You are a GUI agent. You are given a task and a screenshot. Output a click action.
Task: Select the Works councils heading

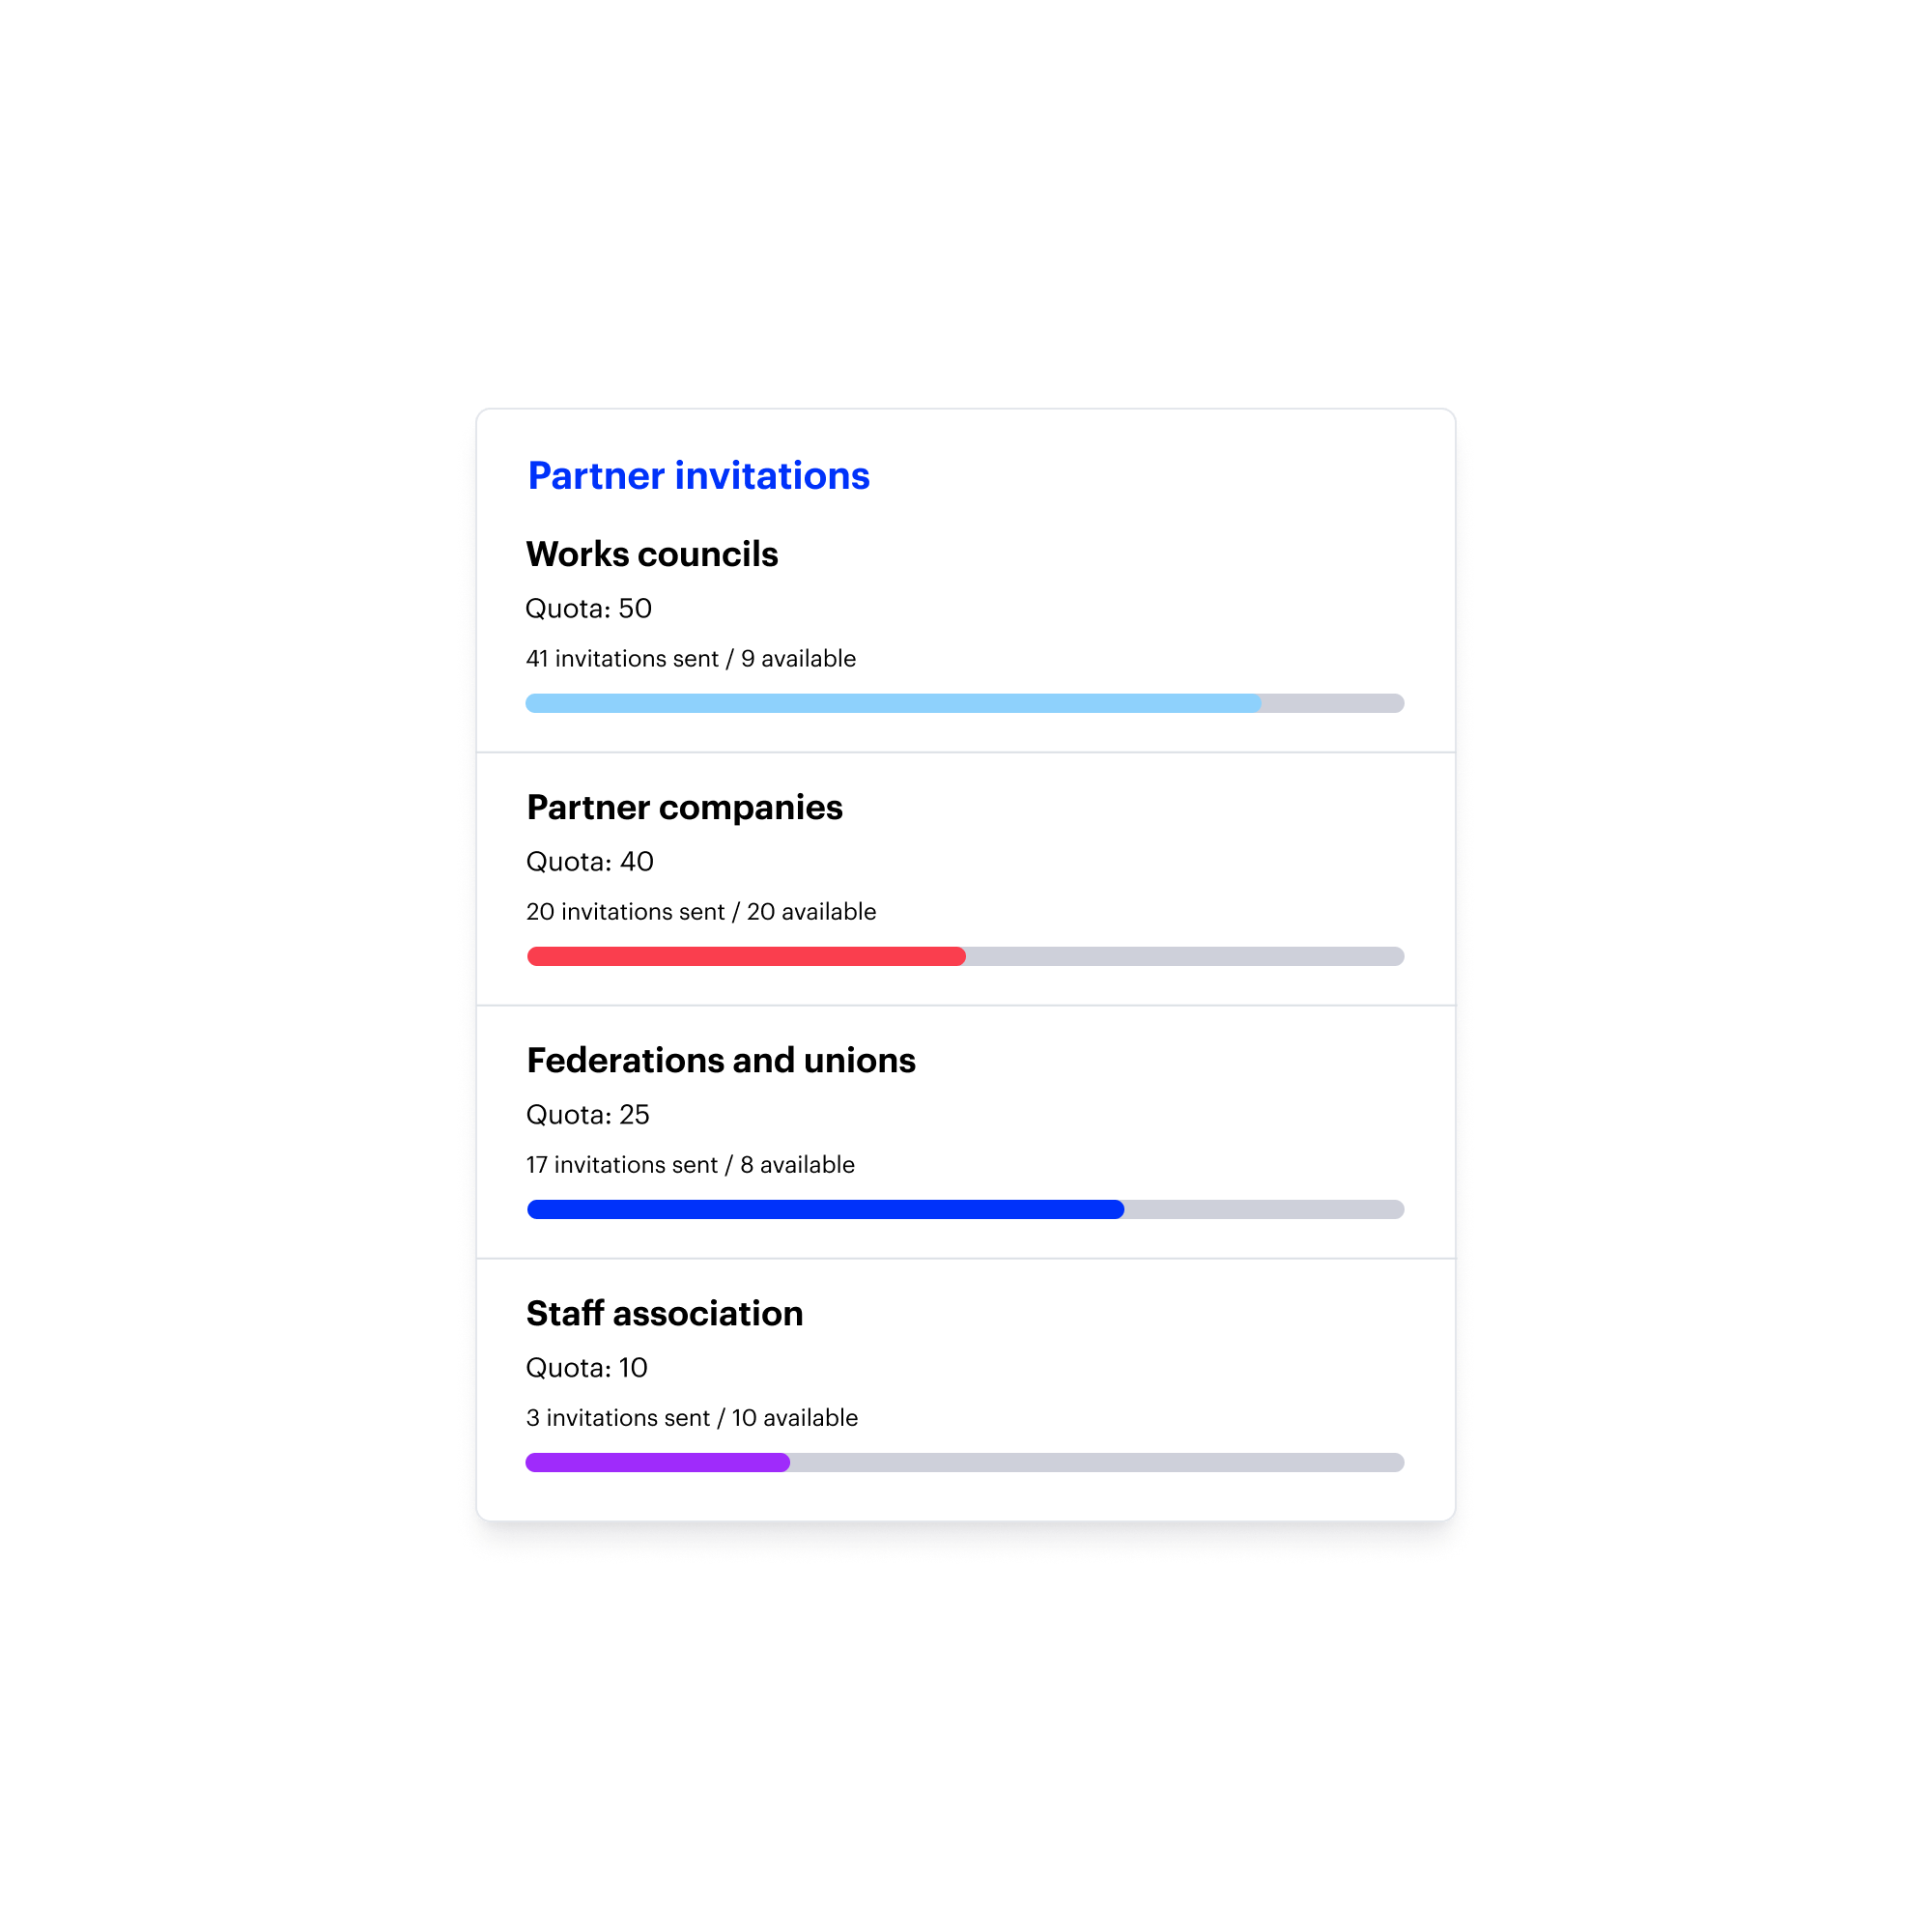point(651,554)
